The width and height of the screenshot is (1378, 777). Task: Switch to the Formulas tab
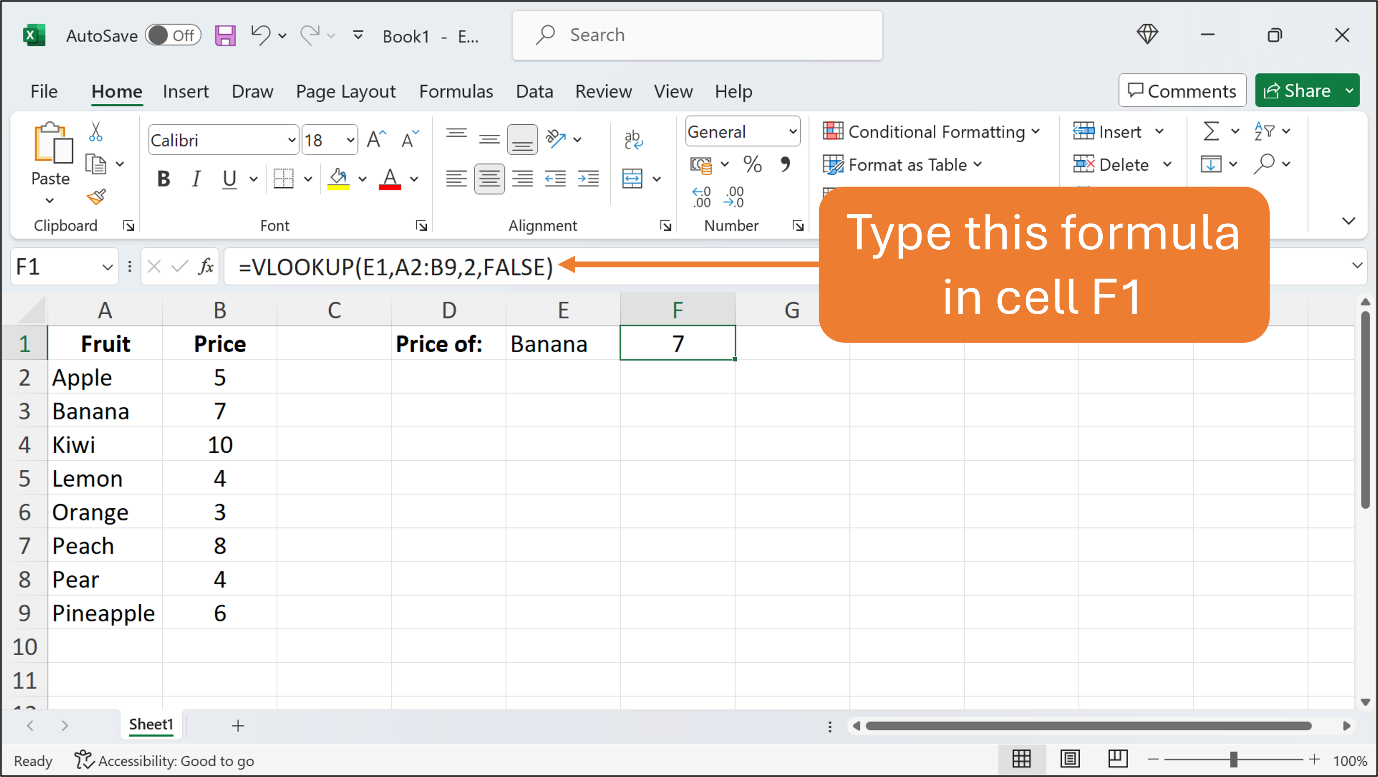(x=456, y=91)
